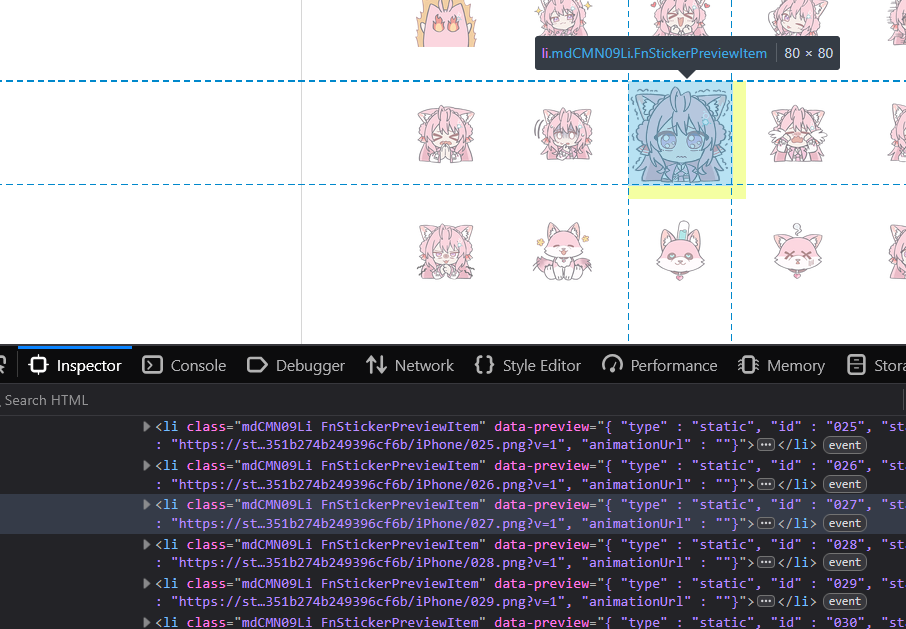Switch to the Performance tab

coord(659,366)
